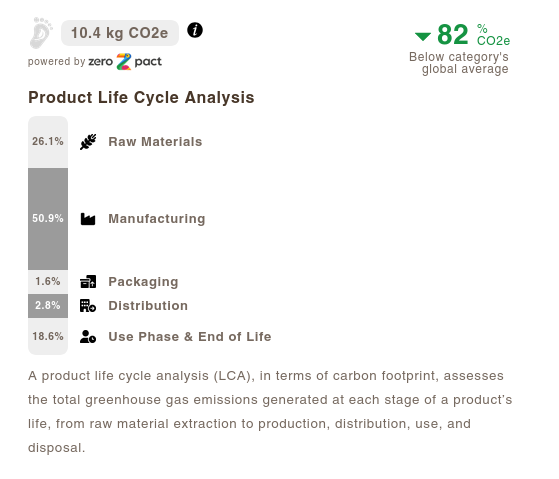Screen dimensions: 559x479
Task: Click the green 82 percent figure
Action: tap(453, 35)
